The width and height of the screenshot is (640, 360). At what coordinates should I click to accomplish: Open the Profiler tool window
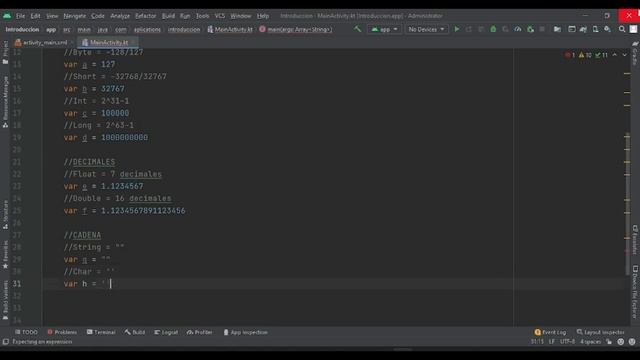[200, 332]
